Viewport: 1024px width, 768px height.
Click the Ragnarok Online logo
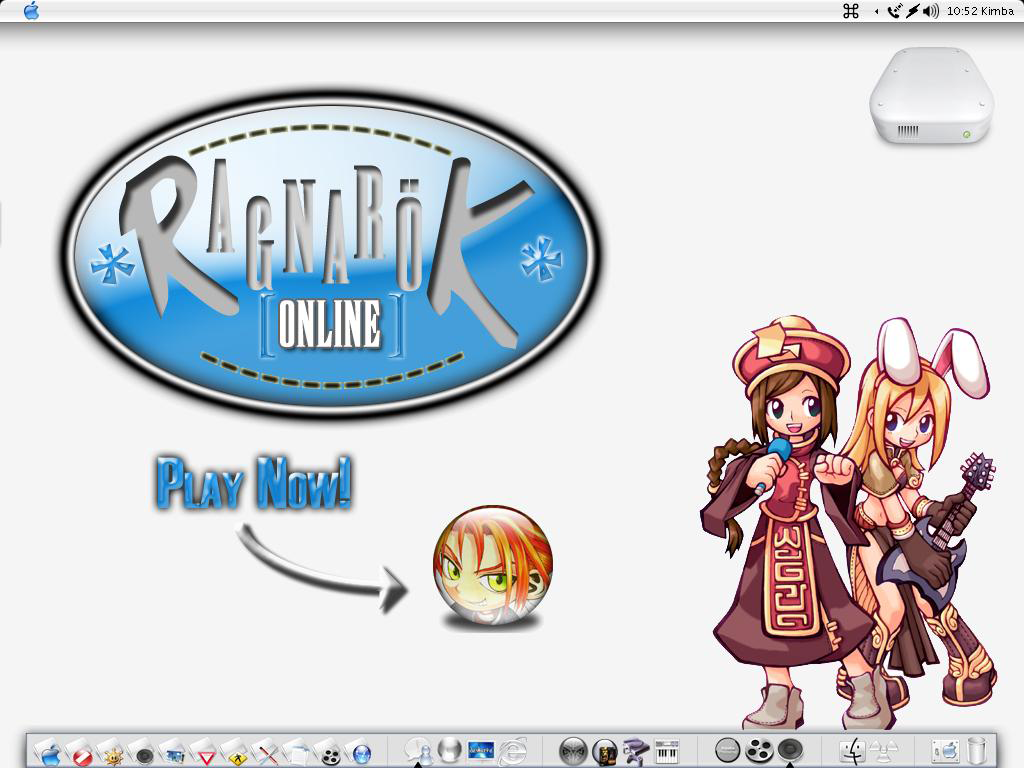click(330, 253)
